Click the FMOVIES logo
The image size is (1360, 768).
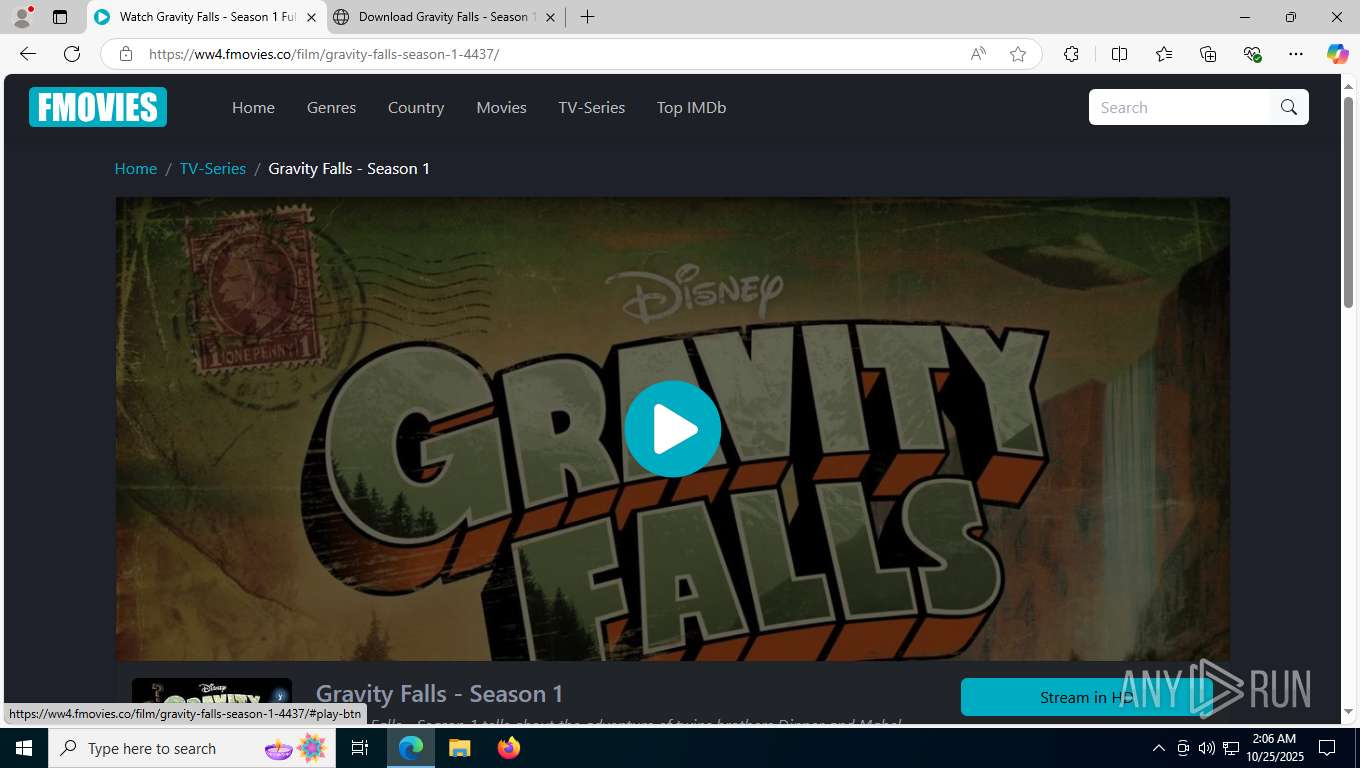pyautogui.click(x=98, y=107)
